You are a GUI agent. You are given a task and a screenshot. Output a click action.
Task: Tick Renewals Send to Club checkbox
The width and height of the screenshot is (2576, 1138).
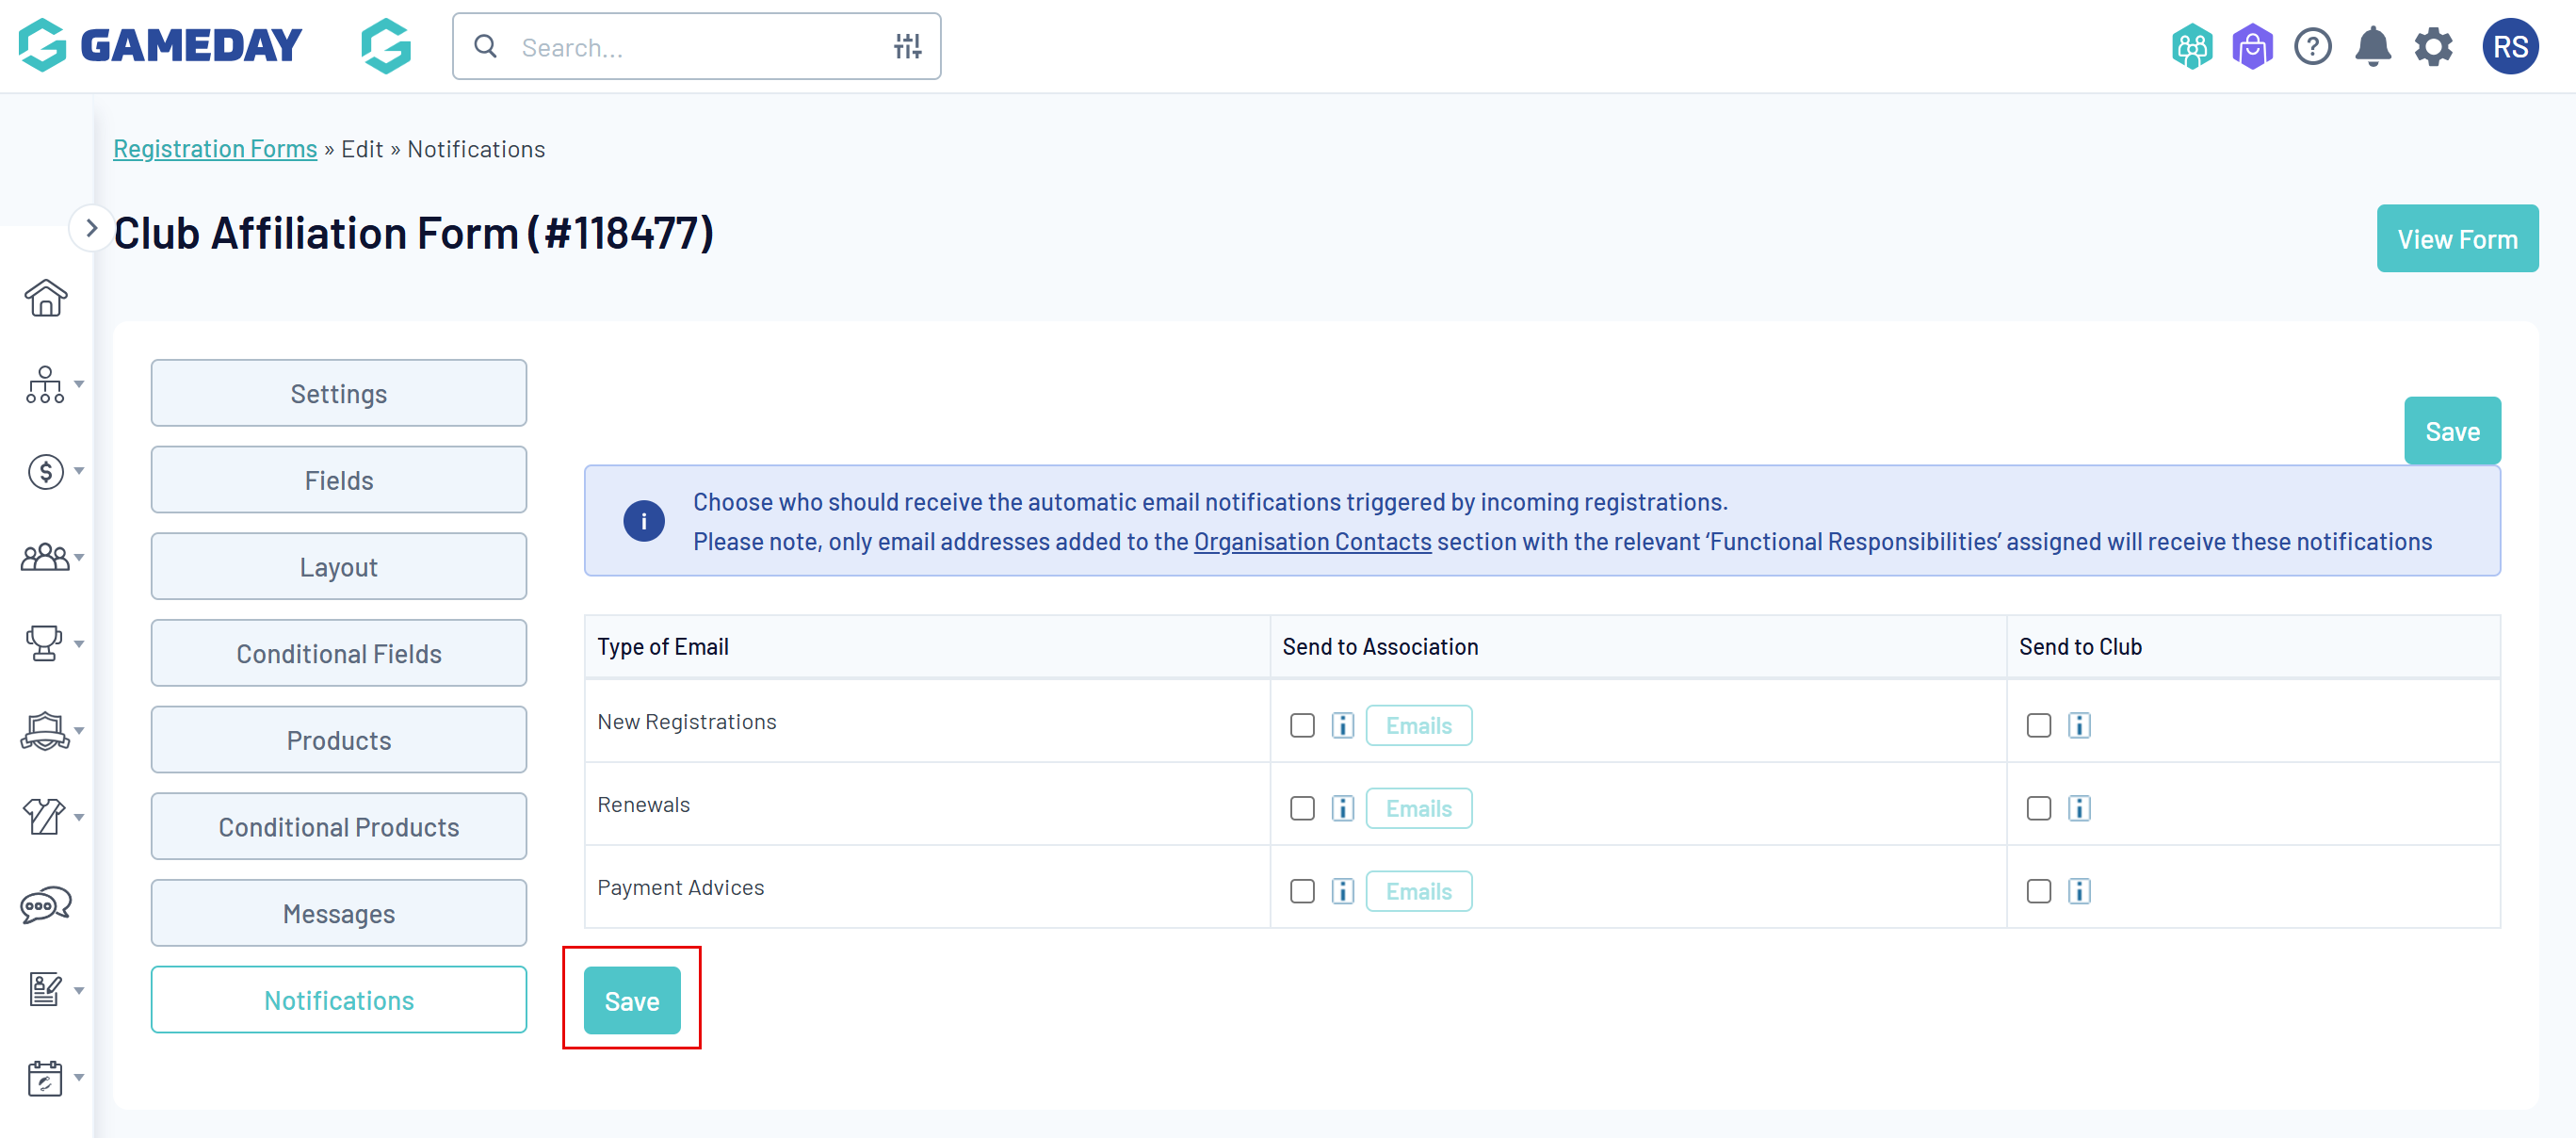[x=2038, y=808]
